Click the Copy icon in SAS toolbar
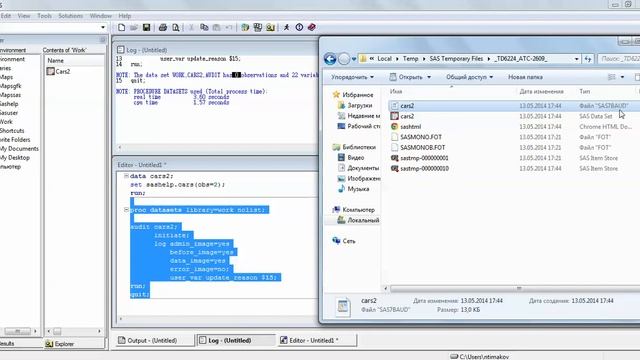The width and height of the screenshot is (640, 360). (204, 27)
